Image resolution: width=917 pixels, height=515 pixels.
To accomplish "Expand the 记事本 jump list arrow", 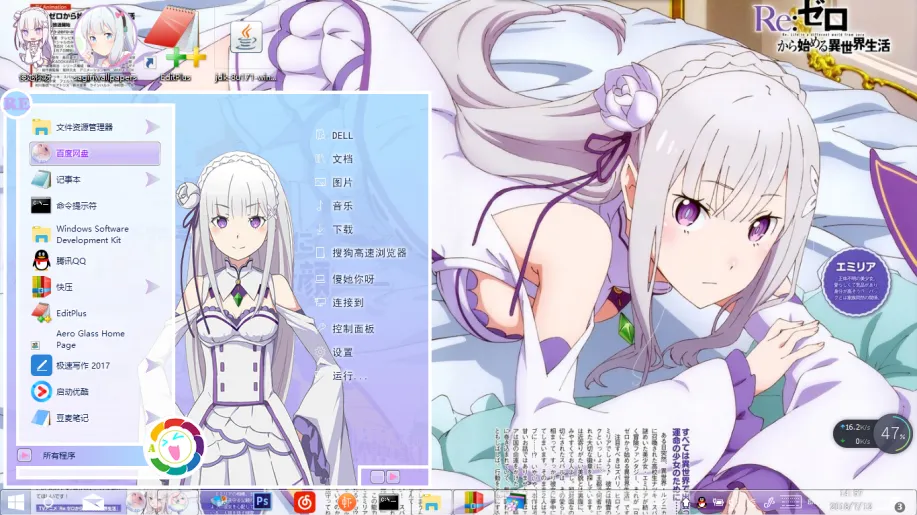I will click(x=152, y=179).
